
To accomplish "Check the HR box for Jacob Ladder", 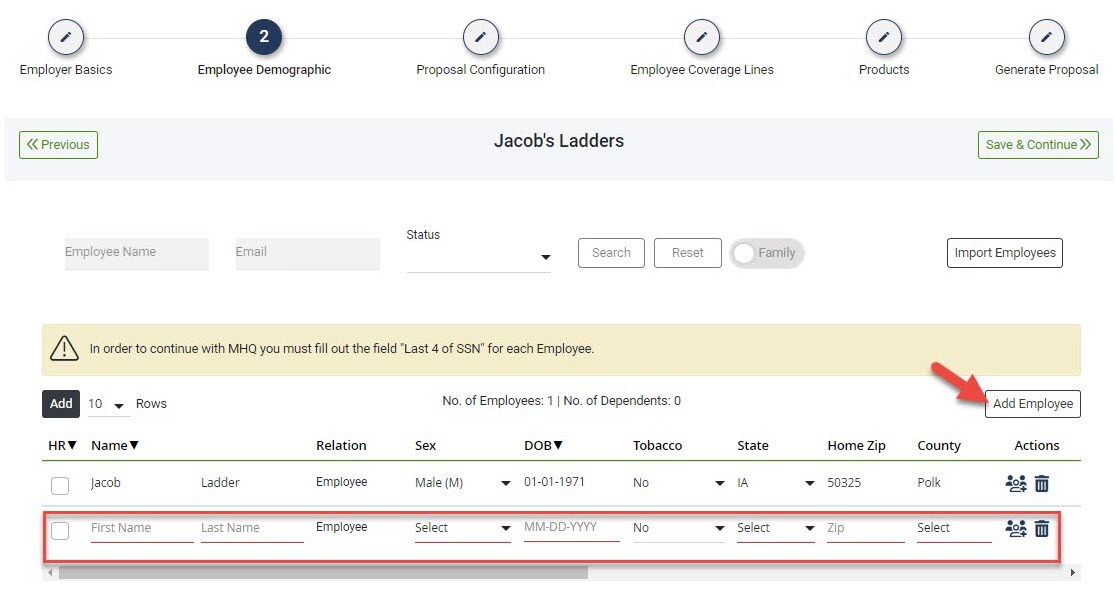I will coord(60,485).
